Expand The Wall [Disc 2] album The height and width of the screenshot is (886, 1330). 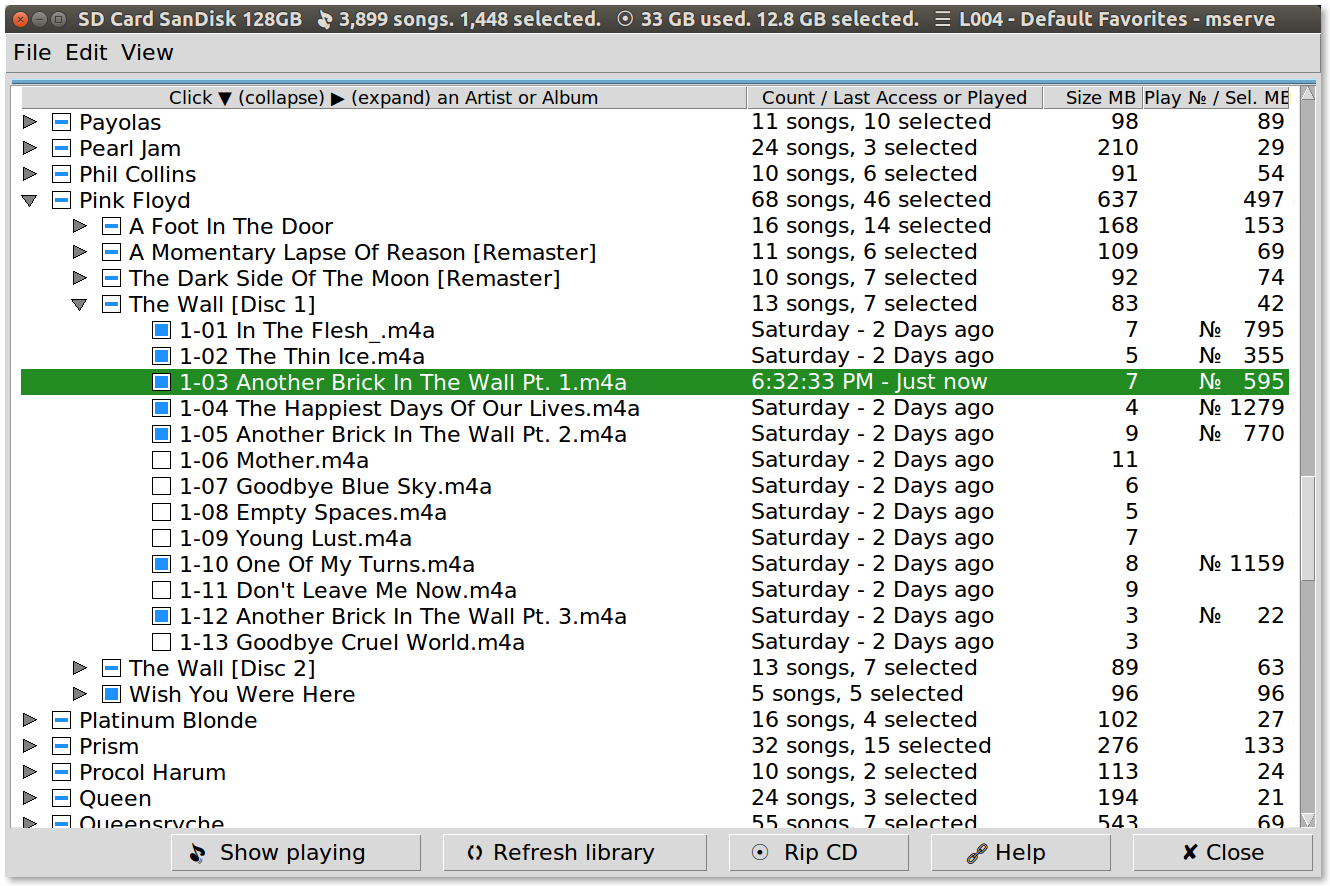tap(80, 668)
